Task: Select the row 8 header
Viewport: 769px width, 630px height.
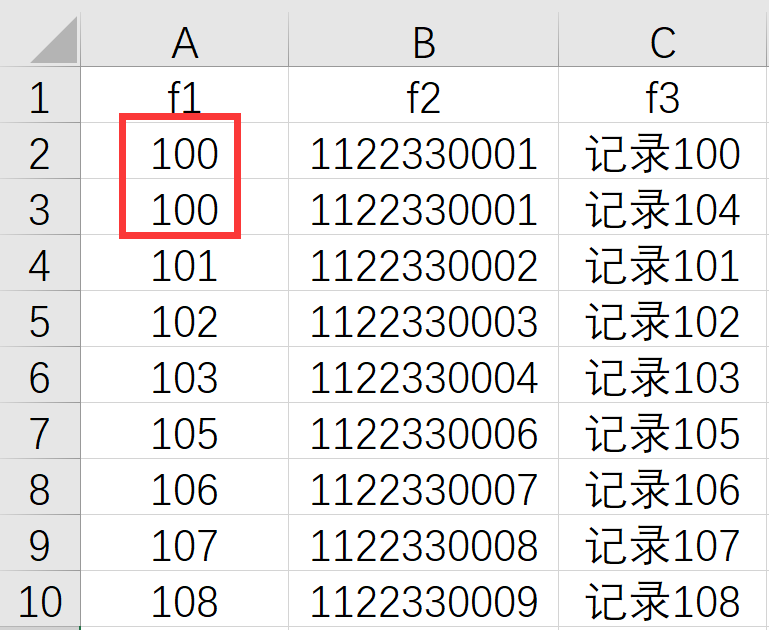Action: click(x=40, y=490)
